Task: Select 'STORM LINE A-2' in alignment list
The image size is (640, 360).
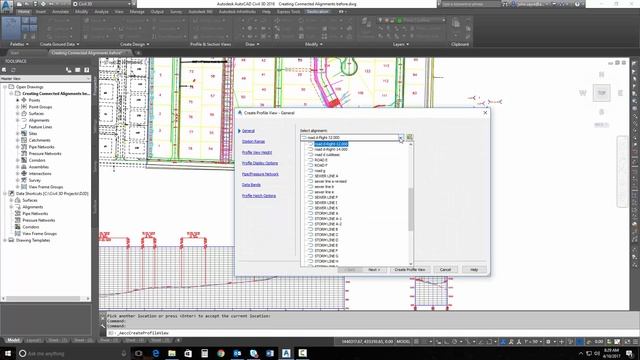Action: [328, 224]
